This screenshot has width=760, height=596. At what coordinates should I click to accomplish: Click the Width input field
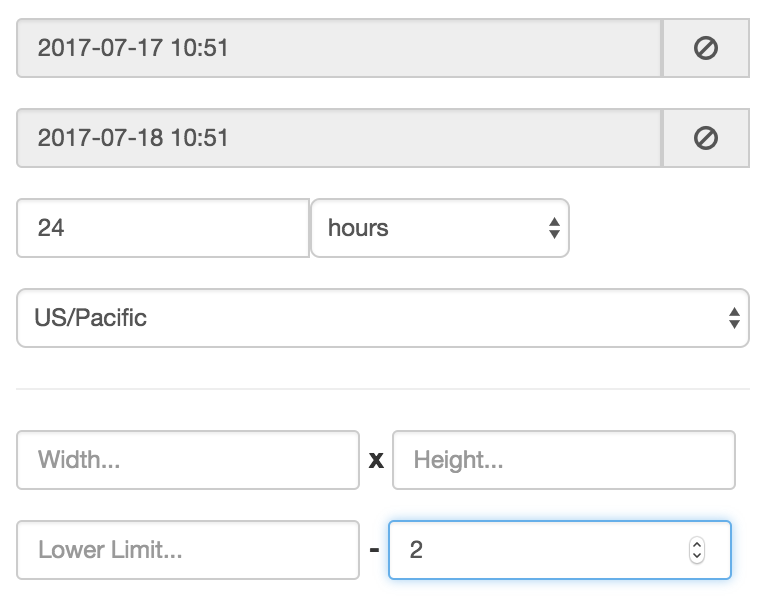tap(188, 460)
